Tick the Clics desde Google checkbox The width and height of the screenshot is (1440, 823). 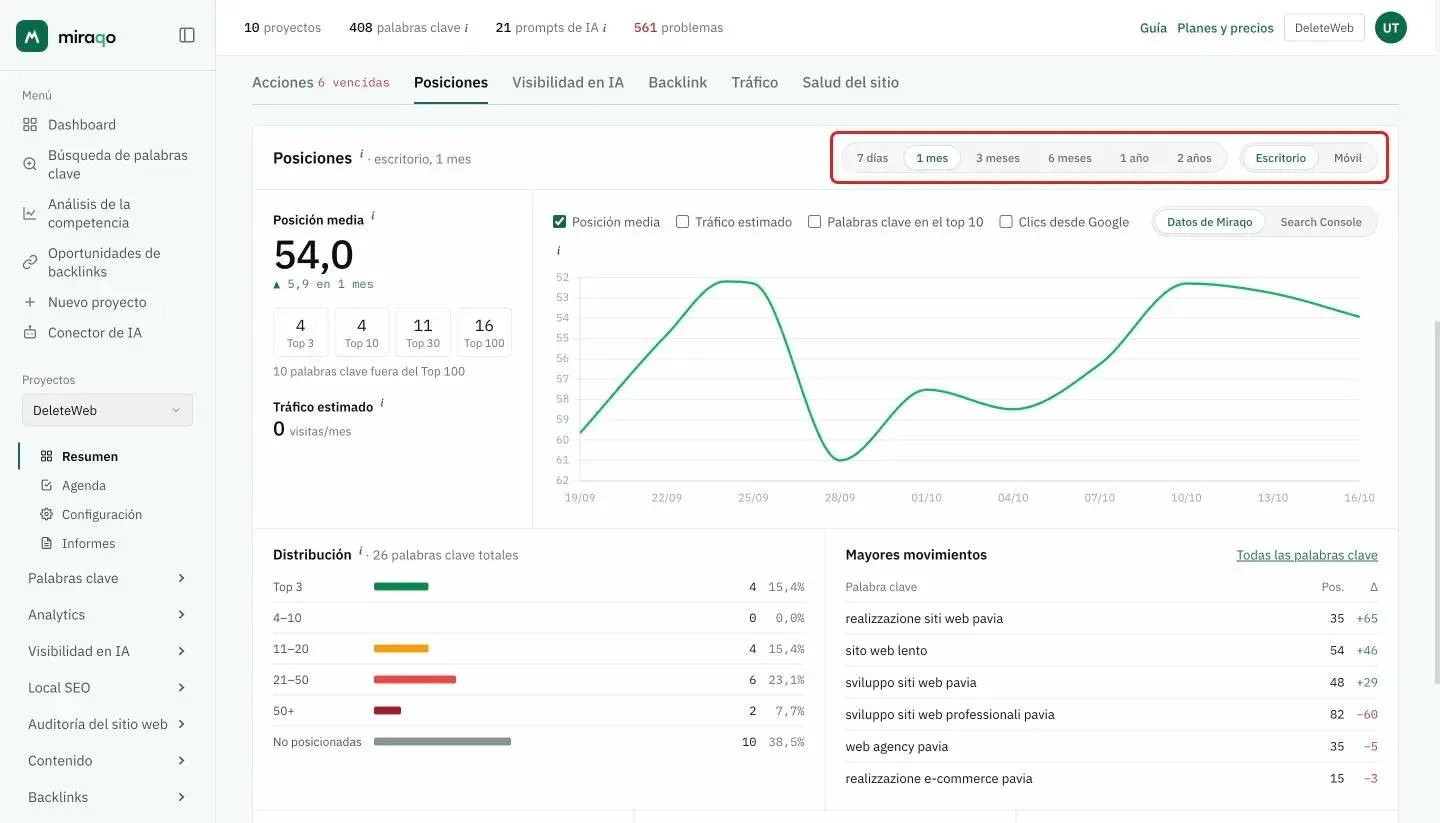1006,222
